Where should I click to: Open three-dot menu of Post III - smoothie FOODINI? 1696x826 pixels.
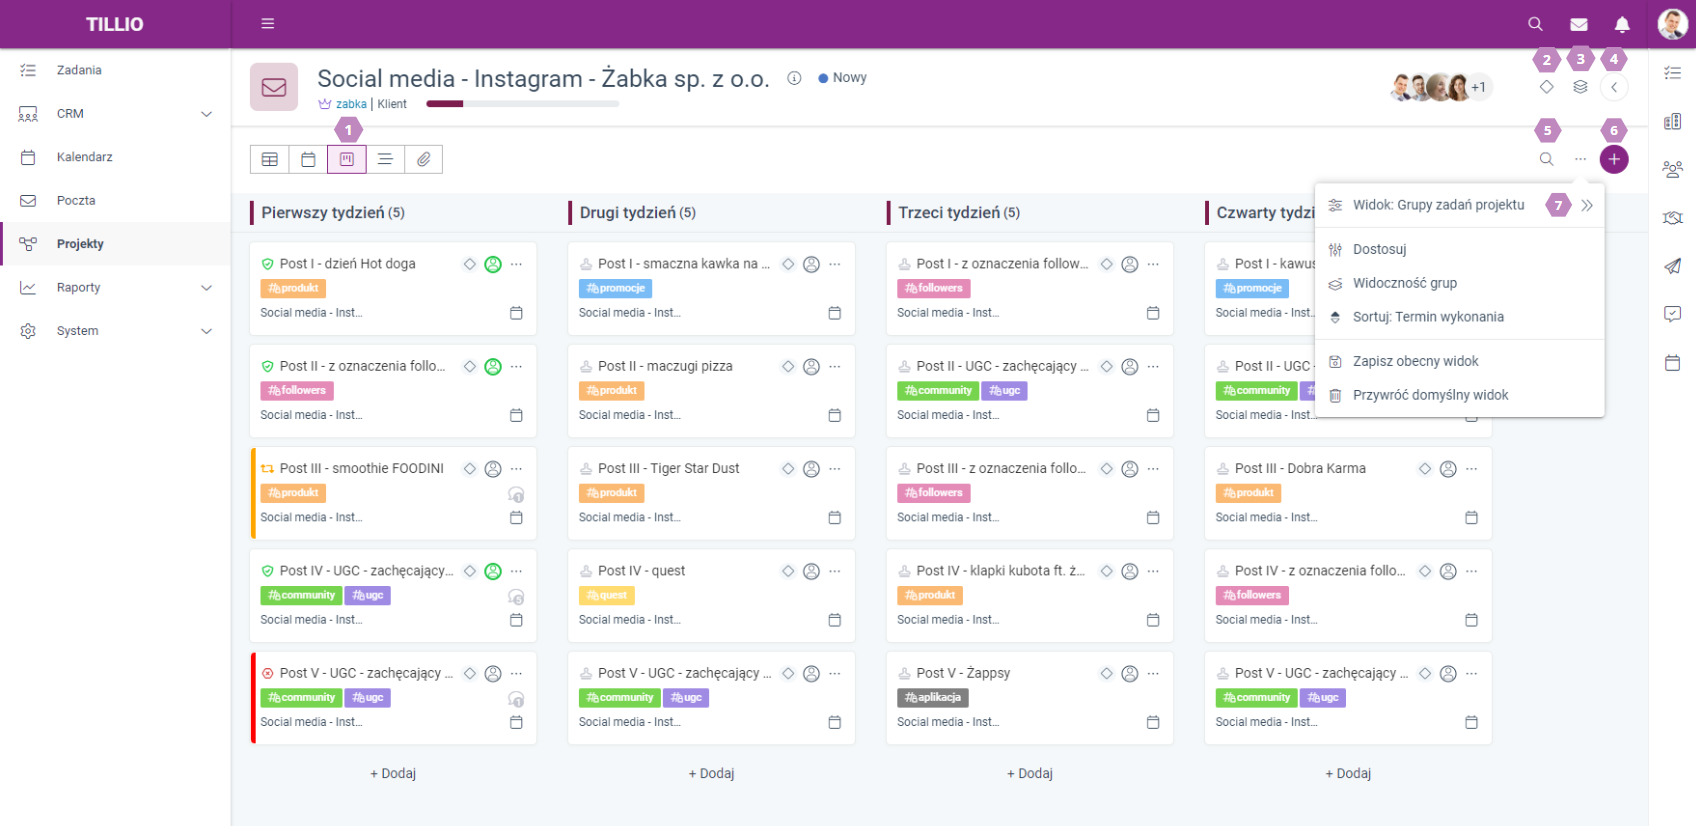516,468
